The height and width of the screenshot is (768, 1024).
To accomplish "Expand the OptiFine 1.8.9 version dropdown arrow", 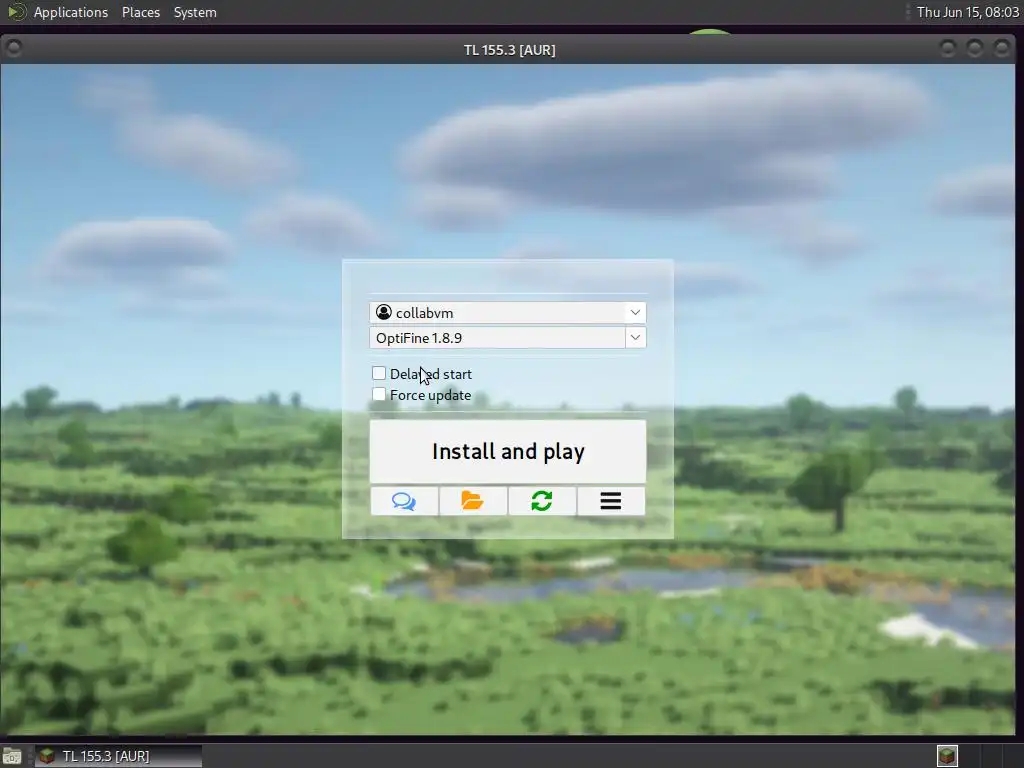I will click(635, 338).
